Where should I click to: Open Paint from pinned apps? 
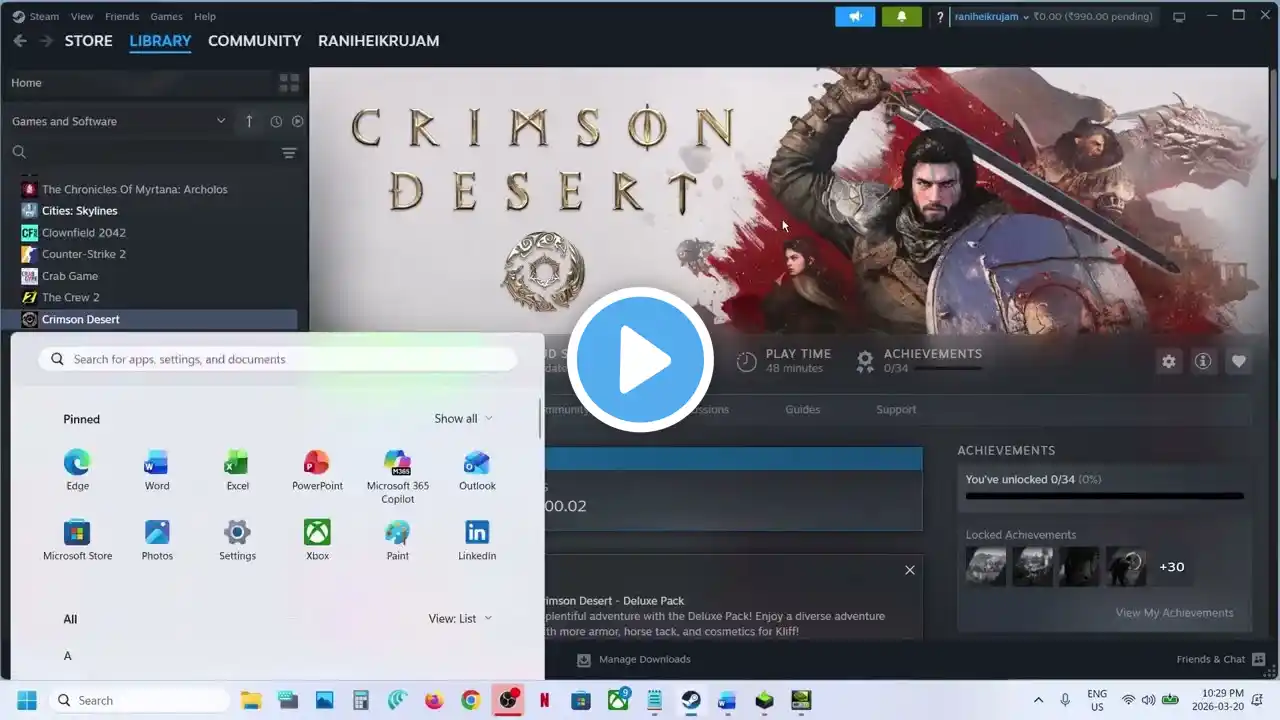[x=397, y=540]
